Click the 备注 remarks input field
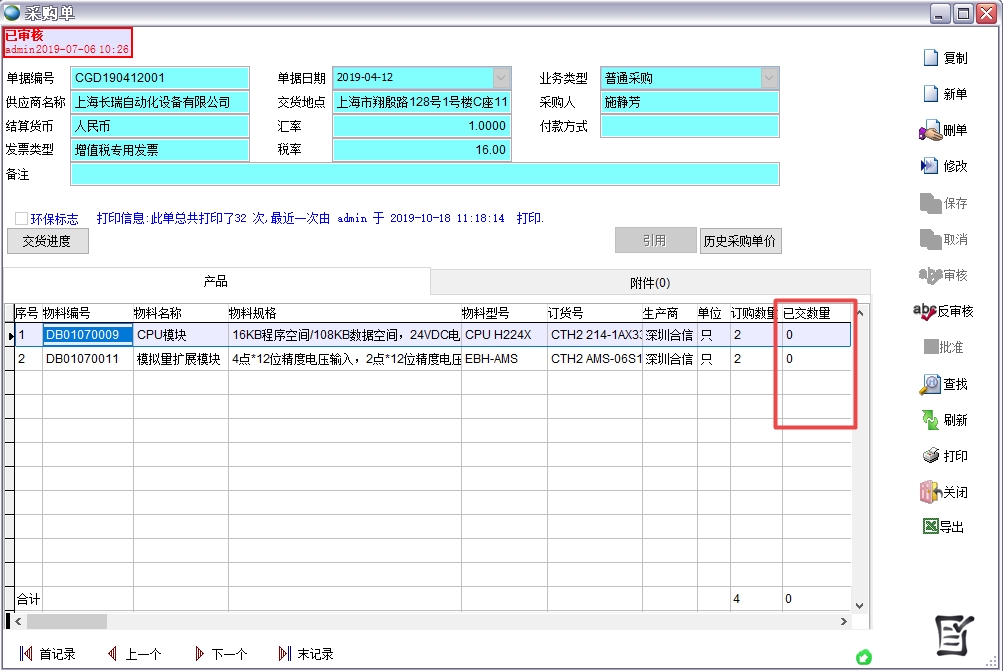 [x=424, y=174]
